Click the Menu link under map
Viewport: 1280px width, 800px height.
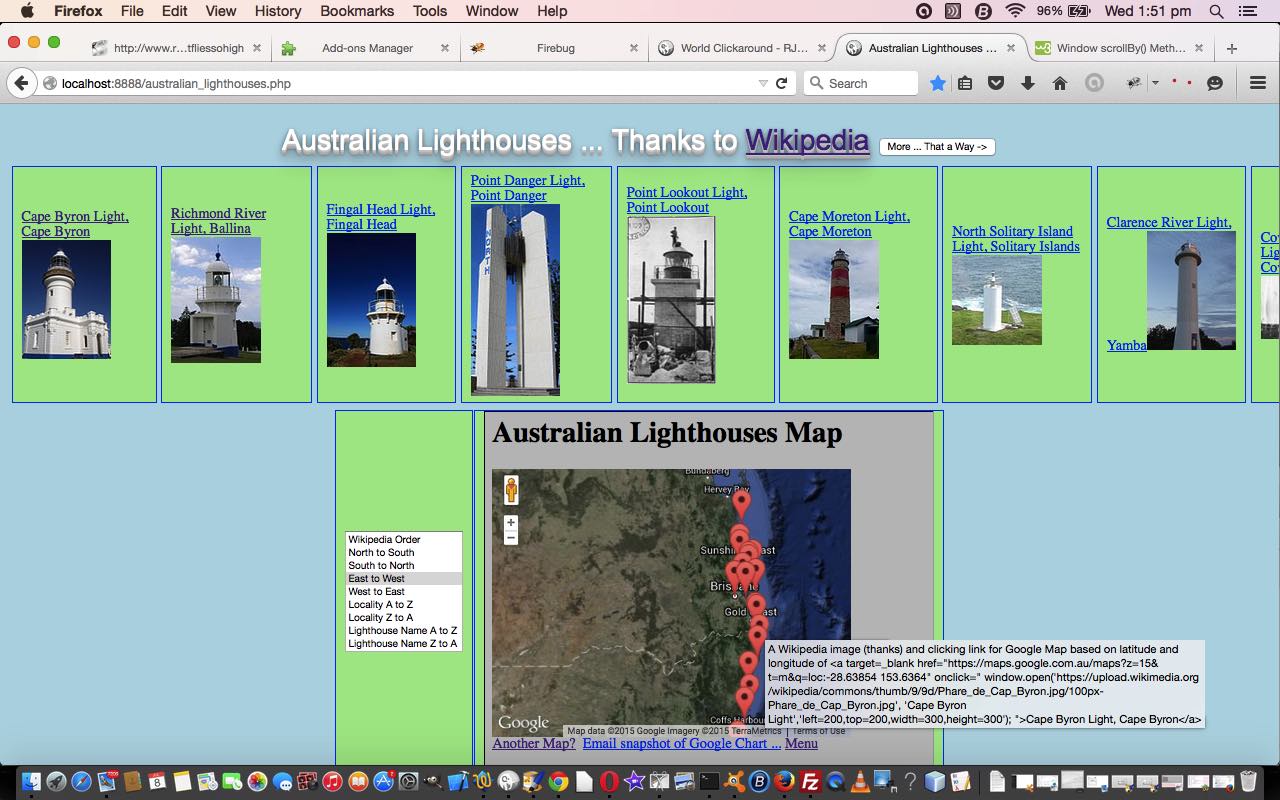801,743
